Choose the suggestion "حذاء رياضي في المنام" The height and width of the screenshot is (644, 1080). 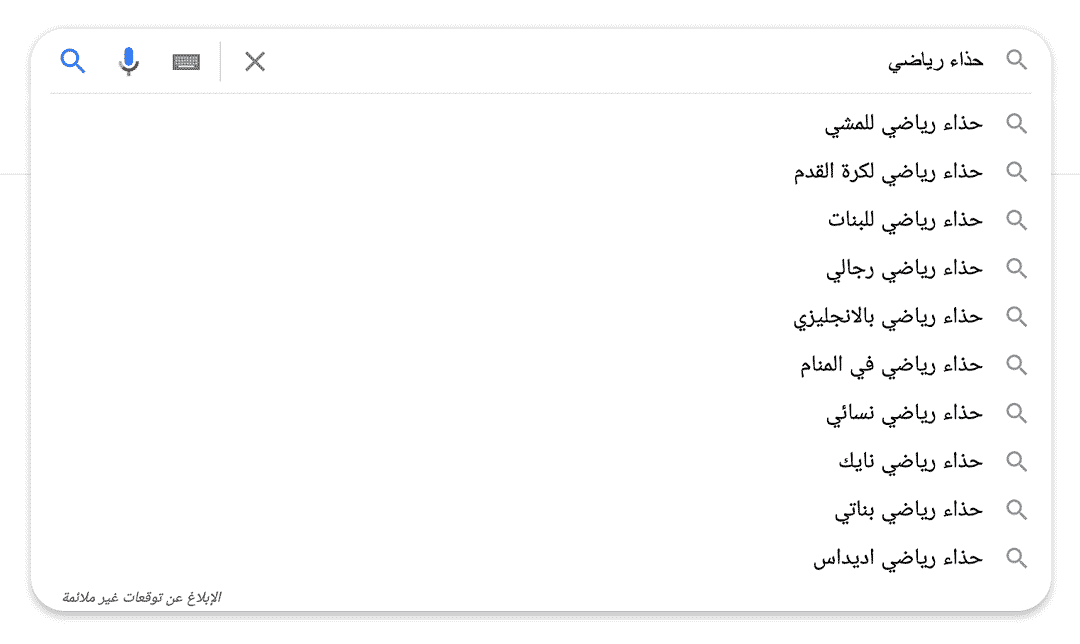[890, 364]
